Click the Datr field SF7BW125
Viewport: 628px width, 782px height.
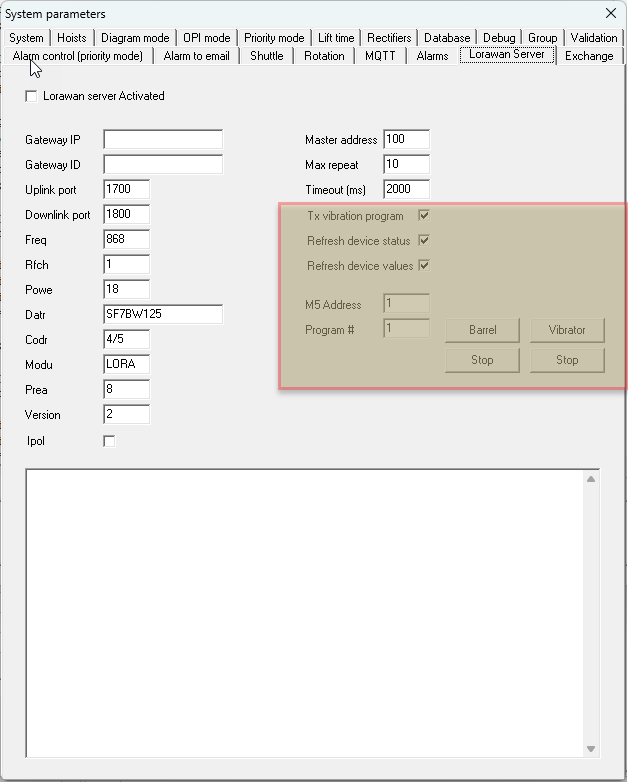pos(163,314)
